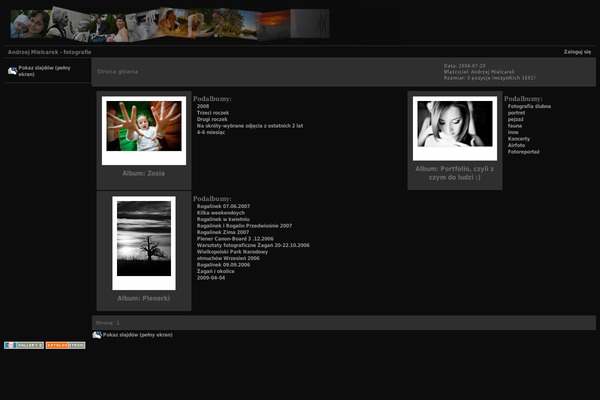Open Plener Canon-Board 3.12.2006 subalbum
600x400 pixels.
[235, 239]
